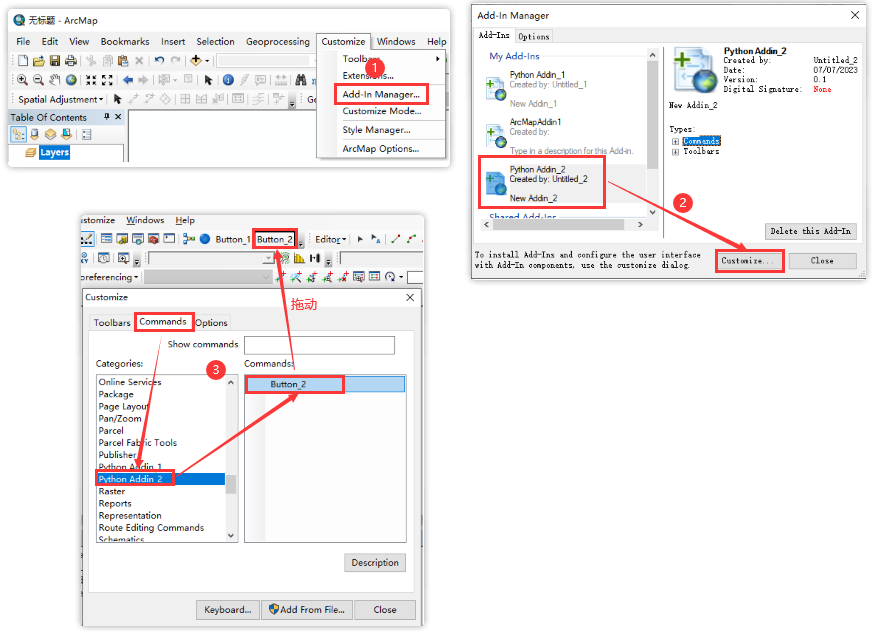The height and width of the screenshot is (631, 872).
Task: Click the Description button
Action: point(375,563)
